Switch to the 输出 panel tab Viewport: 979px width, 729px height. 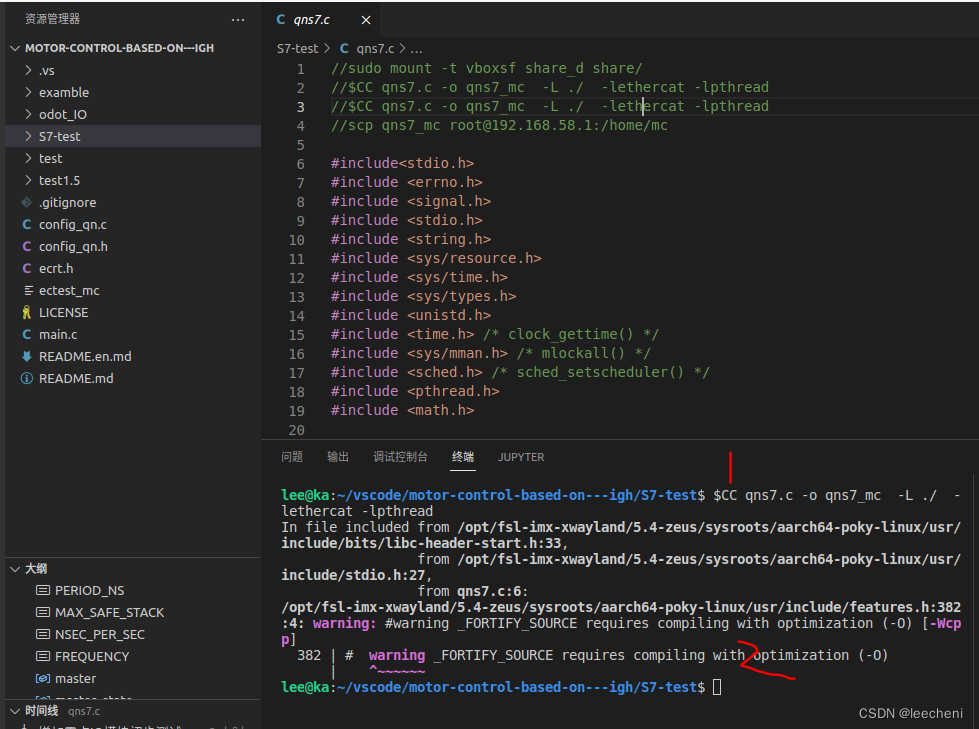(337, 456)
